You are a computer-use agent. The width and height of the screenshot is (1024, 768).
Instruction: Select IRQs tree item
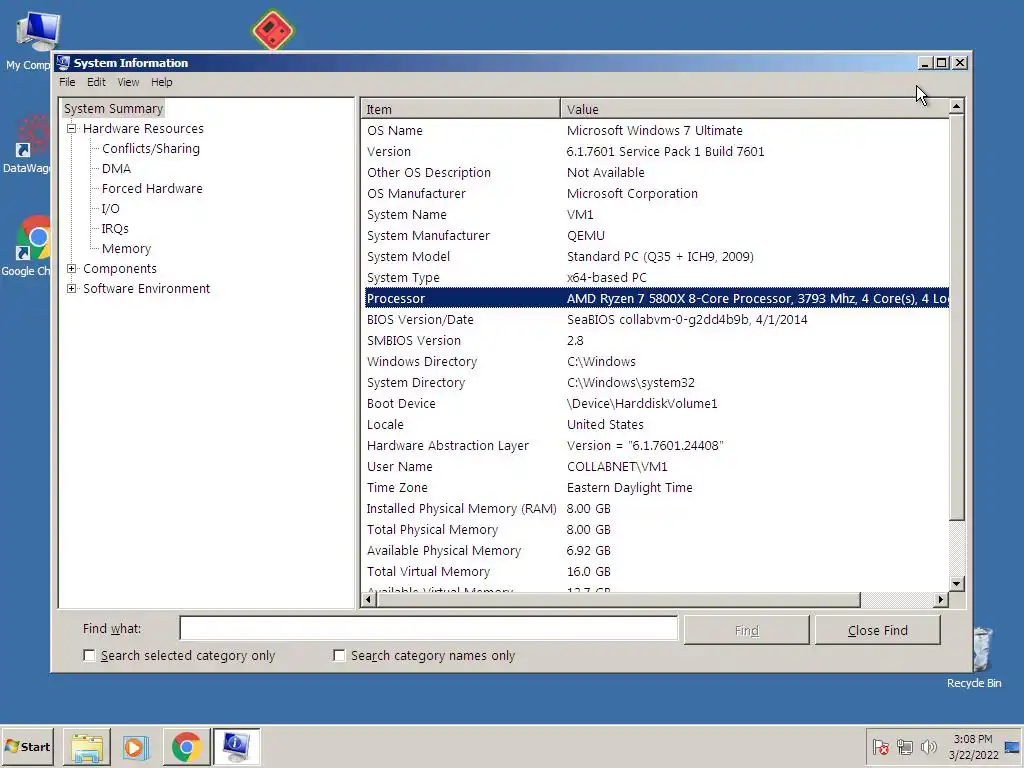tap(115, 229)
